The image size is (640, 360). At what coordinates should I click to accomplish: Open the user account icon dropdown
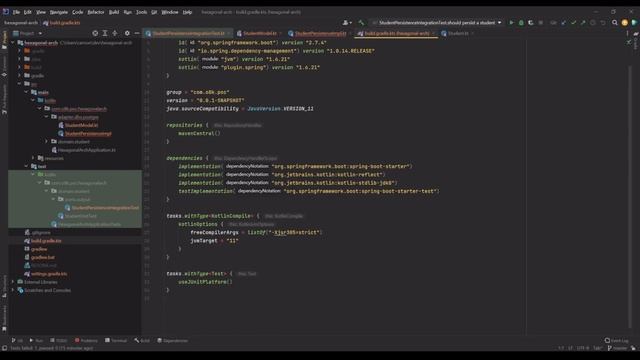(347, 23)
